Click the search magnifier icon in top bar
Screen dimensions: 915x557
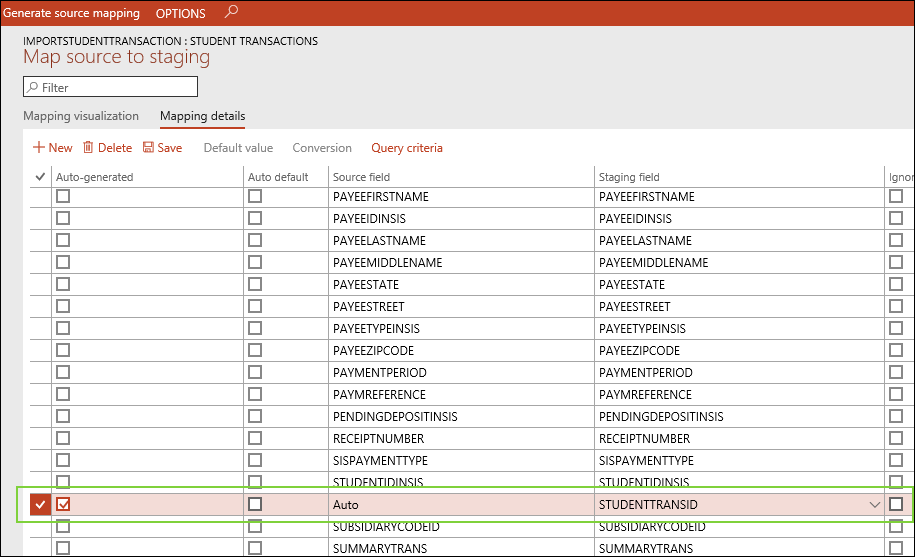pos(232,12)
